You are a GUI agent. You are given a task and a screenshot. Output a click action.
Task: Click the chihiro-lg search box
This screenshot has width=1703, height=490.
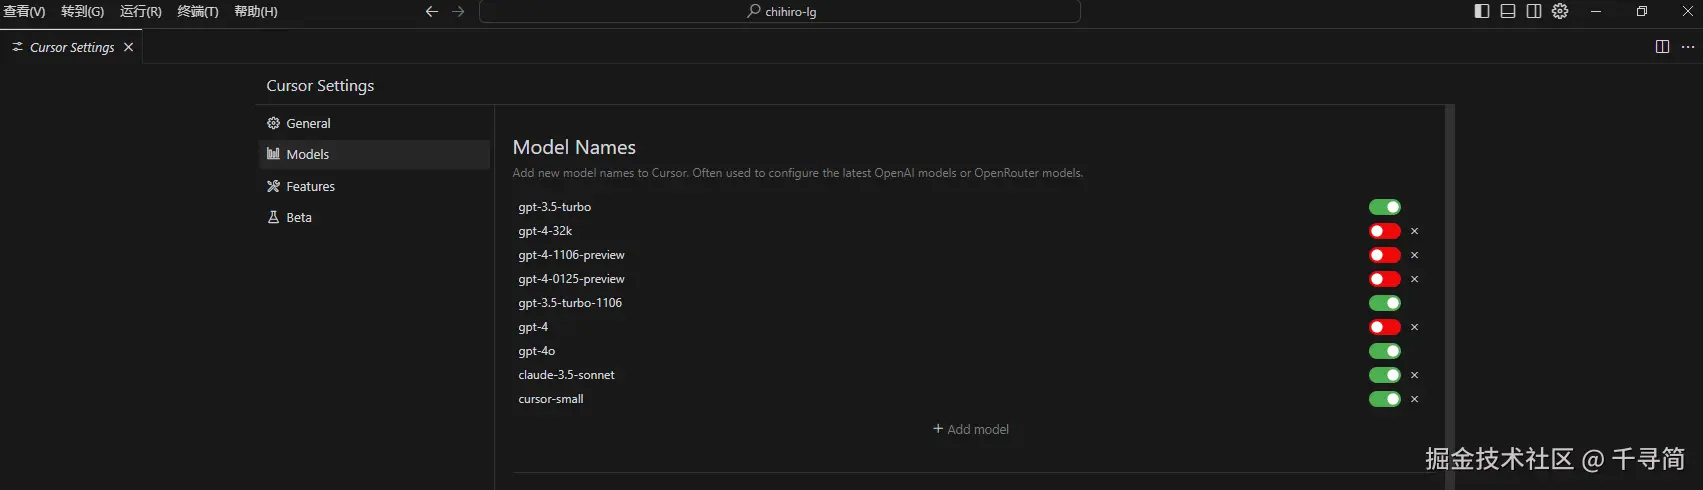[x=780, y=12]
